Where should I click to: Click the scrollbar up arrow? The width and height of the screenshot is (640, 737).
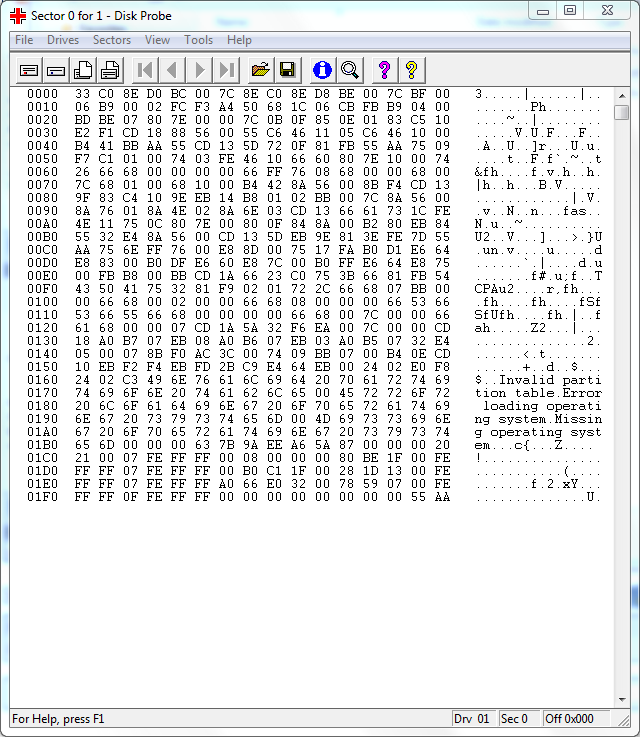point(622,96)
